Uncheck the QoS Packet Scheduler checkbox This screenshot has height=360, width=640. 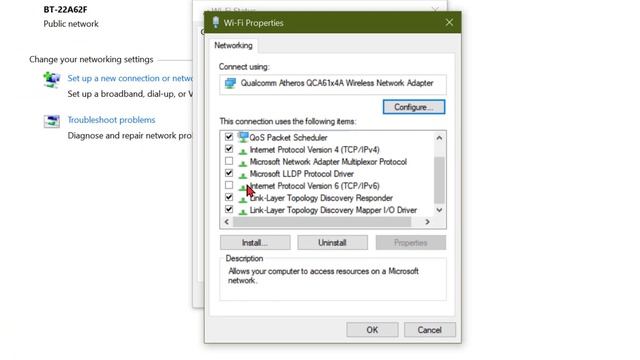coord(229,137)
